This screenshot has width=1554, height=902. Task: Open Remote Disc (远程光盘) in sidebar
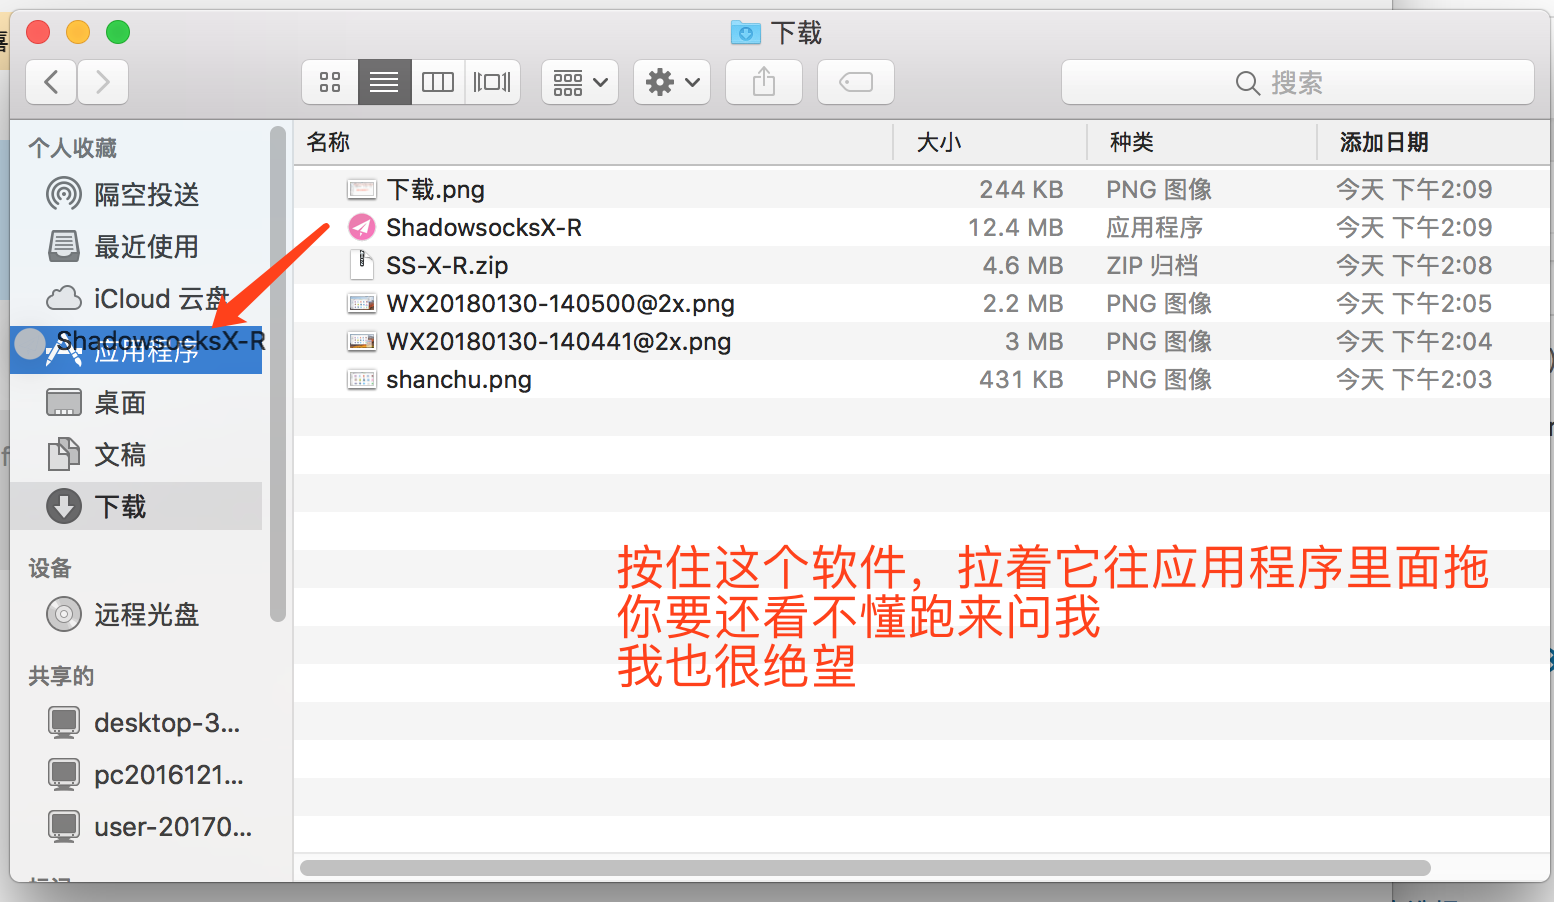tap(136, 614)
